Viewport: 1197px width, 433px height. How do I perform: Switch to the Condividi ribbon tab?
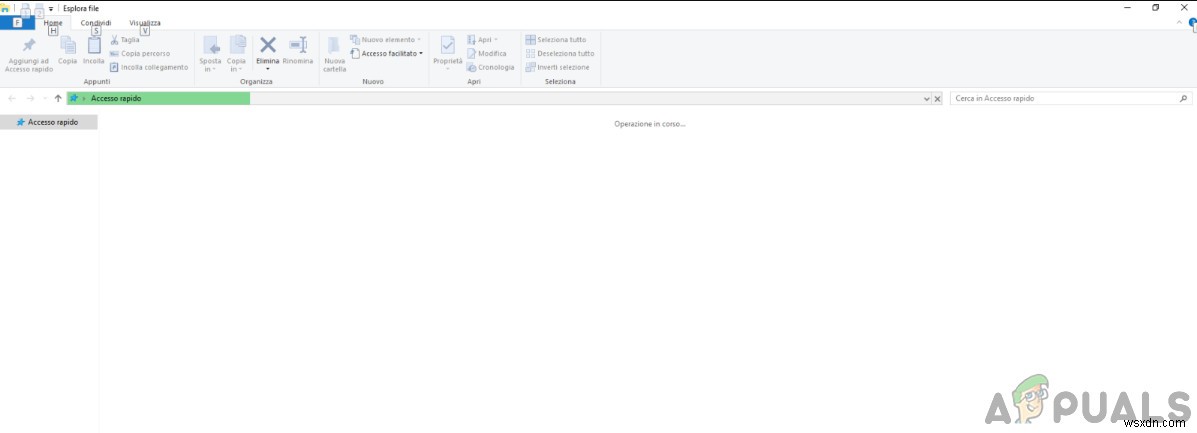(x=95, y=23)
